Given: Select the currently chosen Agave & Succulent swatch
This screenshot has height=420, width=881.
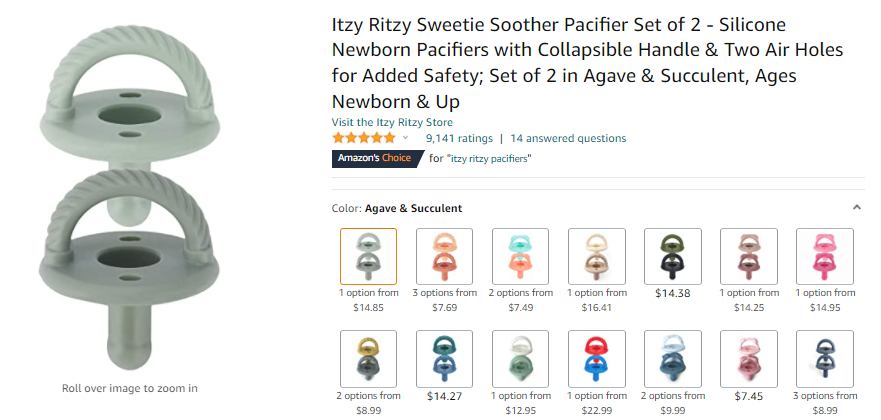Looking at the screenshot, I should 368,257.
